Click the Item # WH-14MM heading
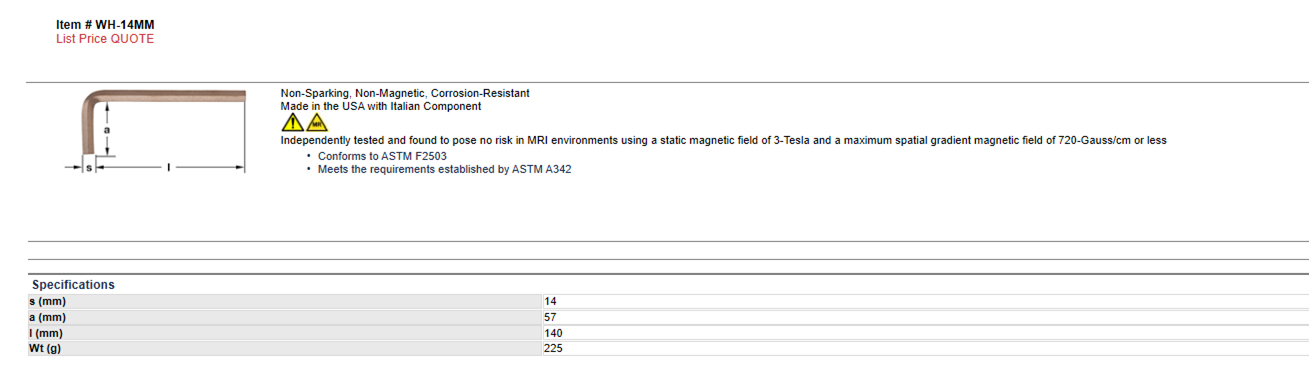 (x=105, y=25)
